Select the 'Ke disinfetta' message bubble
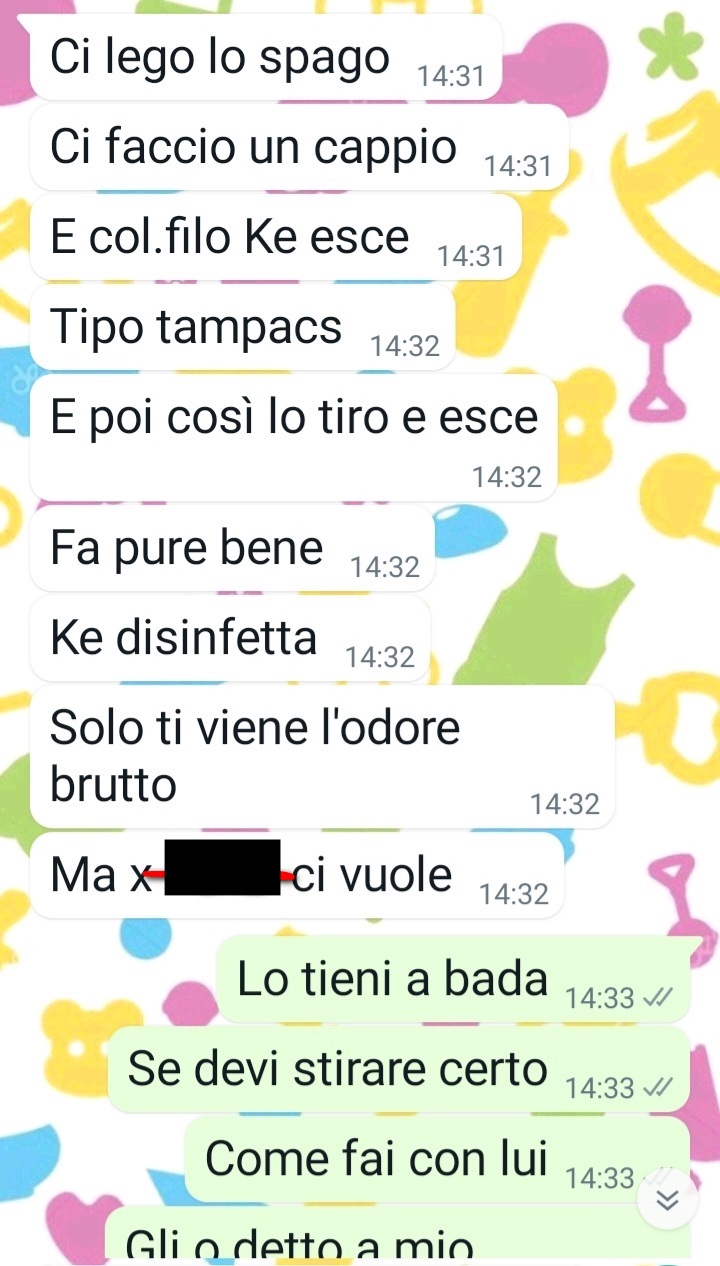720x1266 pixels. pos(230,638)
